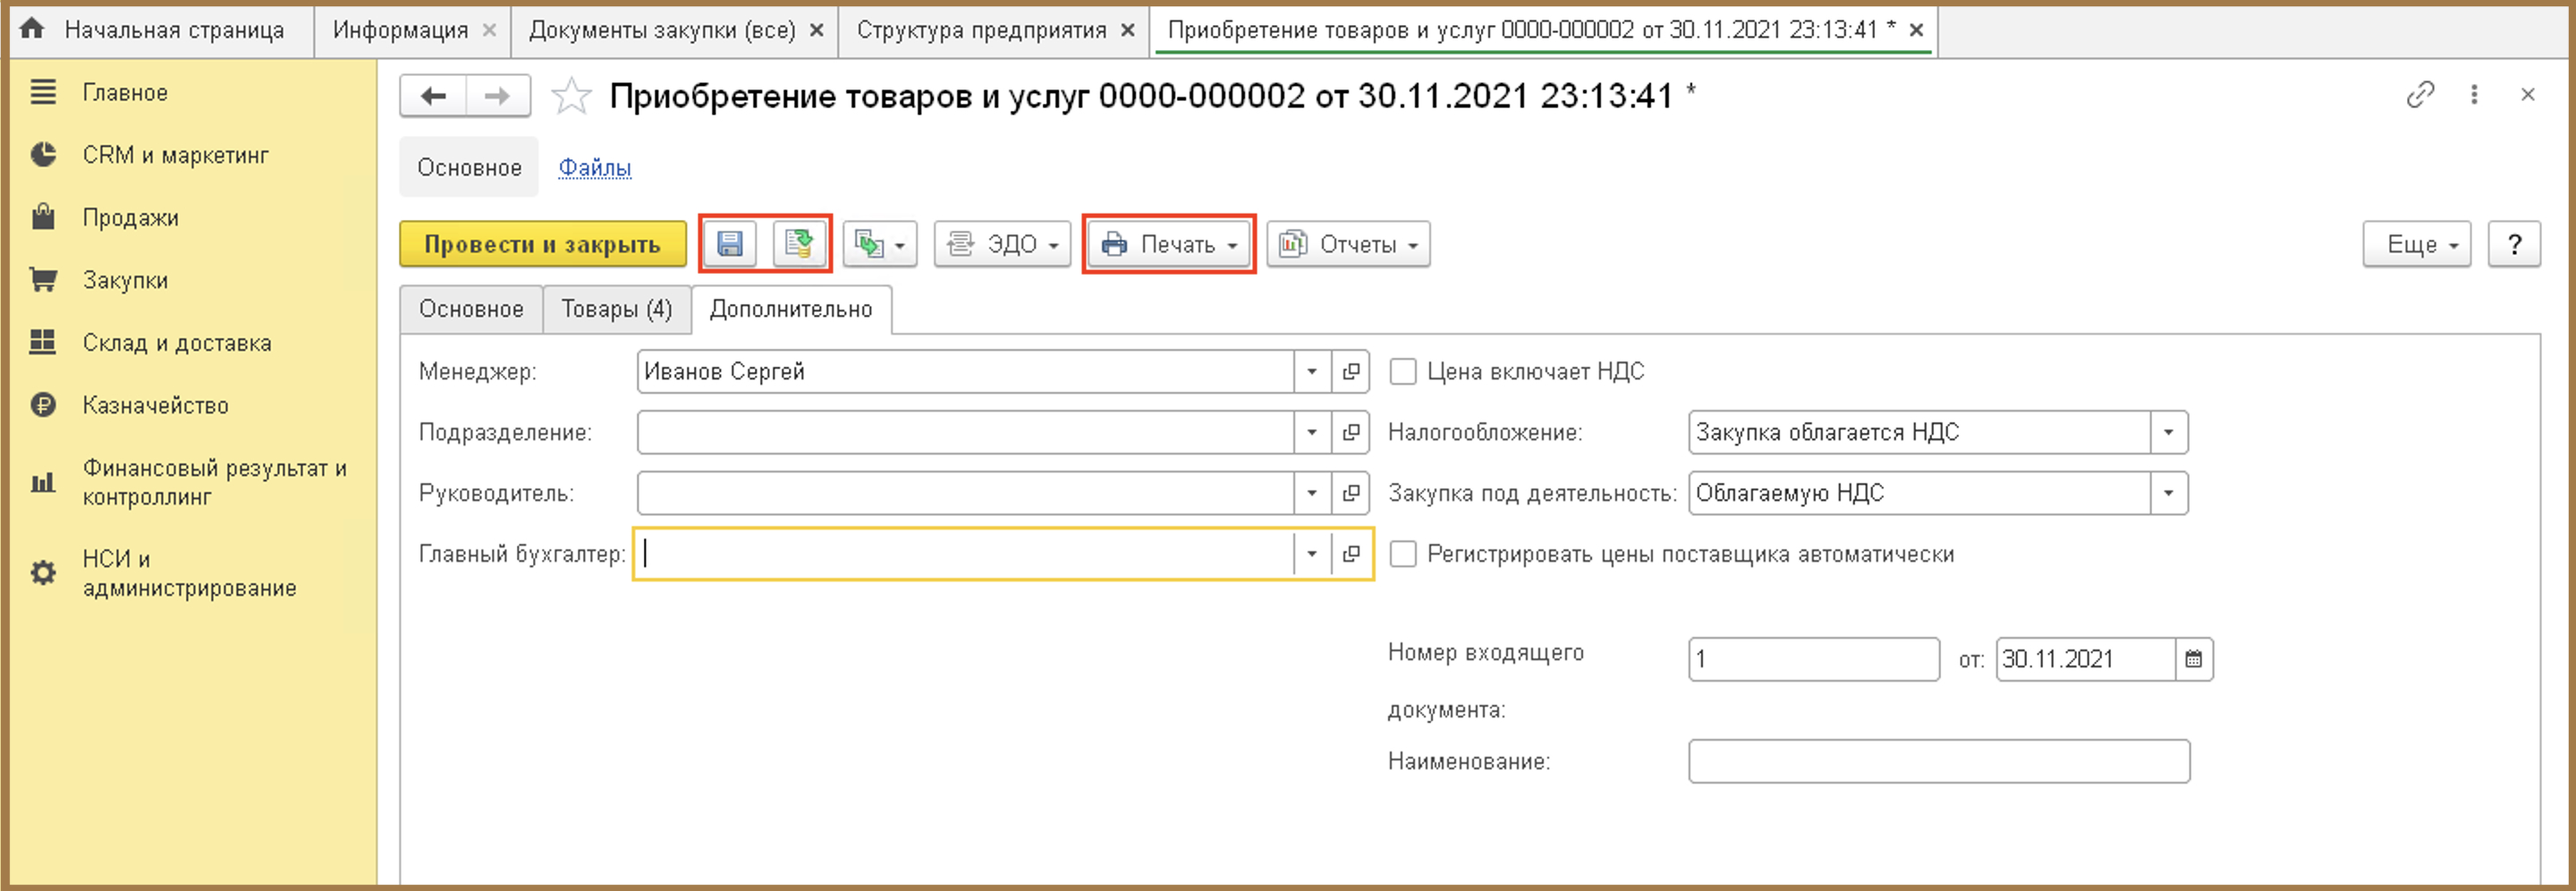Screen dimensions: 2576x891
Task: Open the Закупка под деятельность dropdown
Action: (2169, 493)
